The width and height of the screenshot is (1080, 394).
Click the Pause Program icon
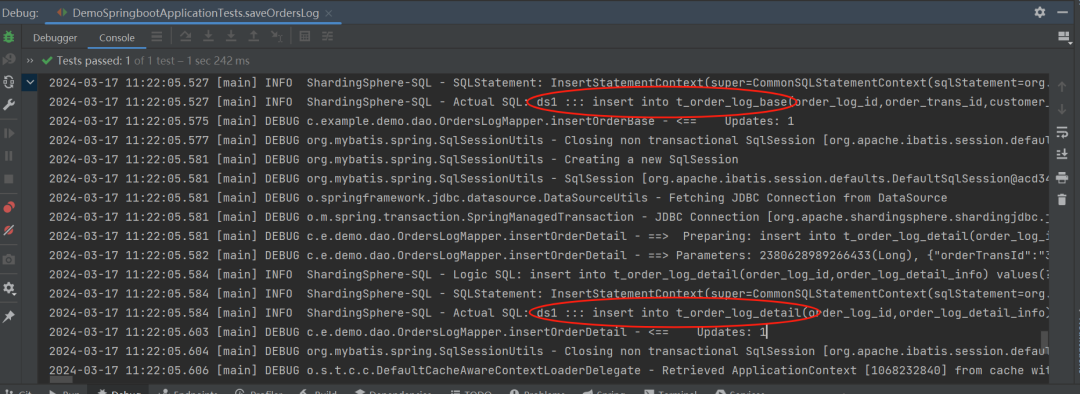coord(9,156)
